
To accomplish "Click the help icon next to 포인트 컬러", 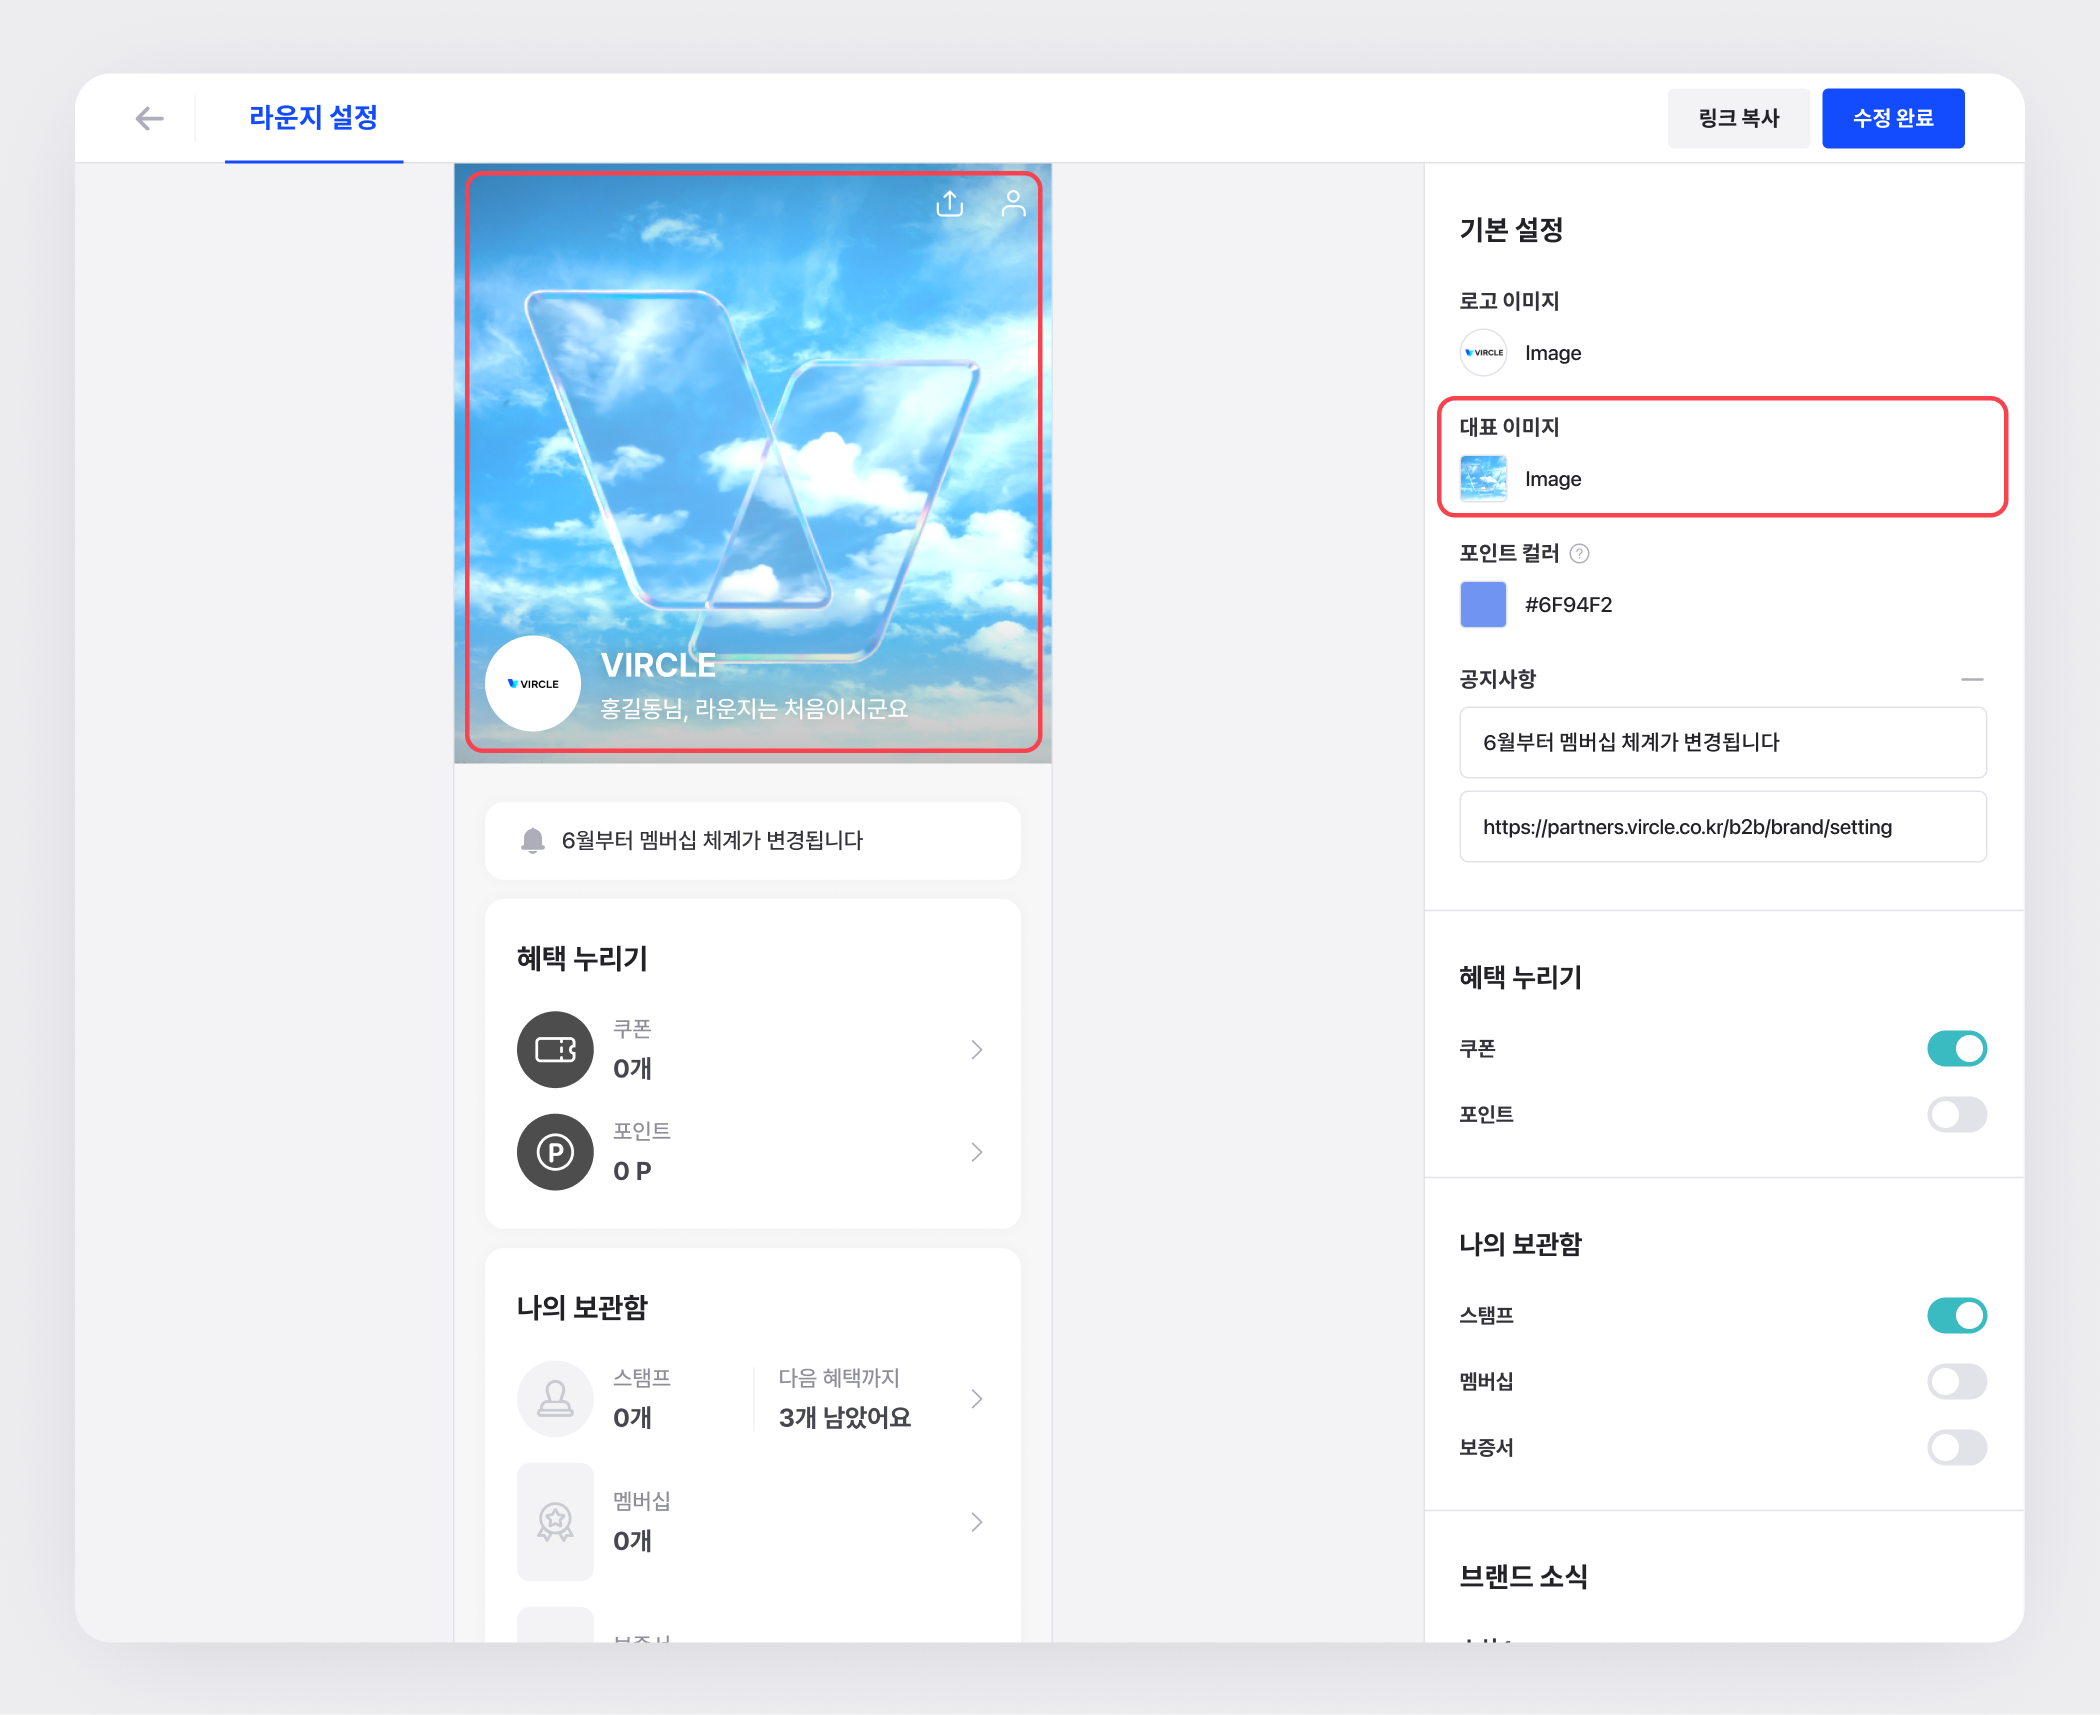I will tap(1580, 553).
